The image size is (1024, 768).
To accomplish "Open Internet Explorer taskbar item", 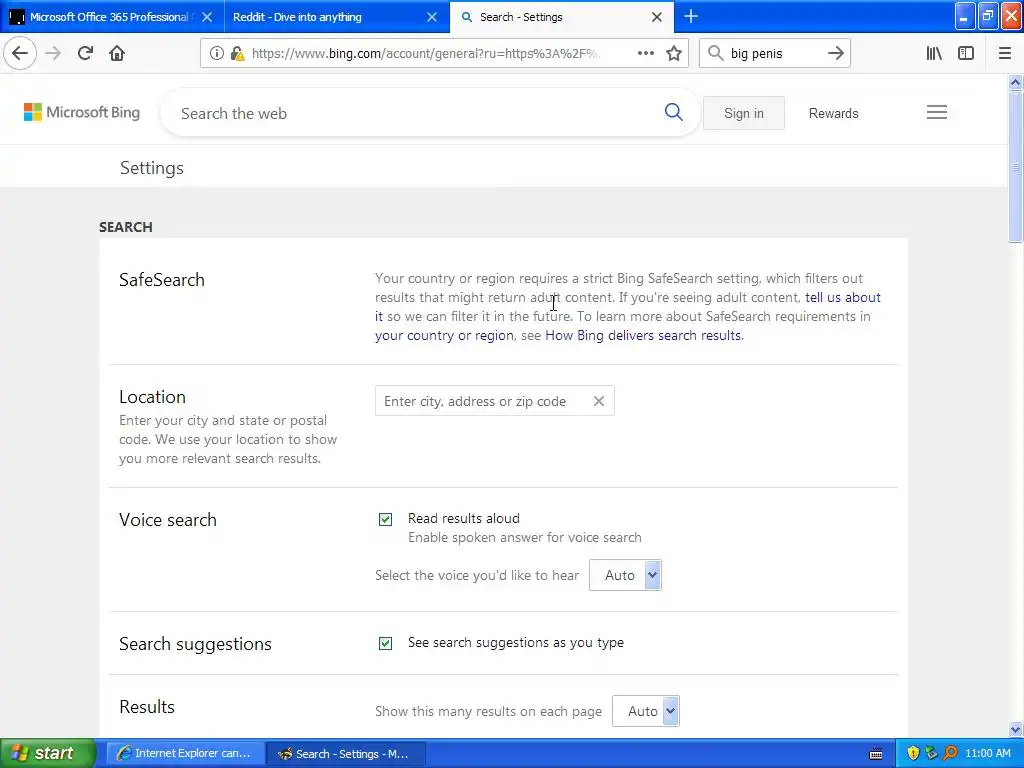I will [184, 754].
